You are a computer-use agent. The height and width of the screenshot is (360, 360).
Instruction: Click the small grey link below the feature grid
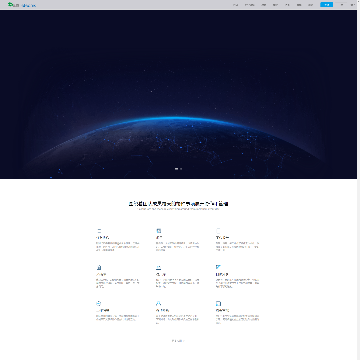pyautogui.click(x=178, y=341)
